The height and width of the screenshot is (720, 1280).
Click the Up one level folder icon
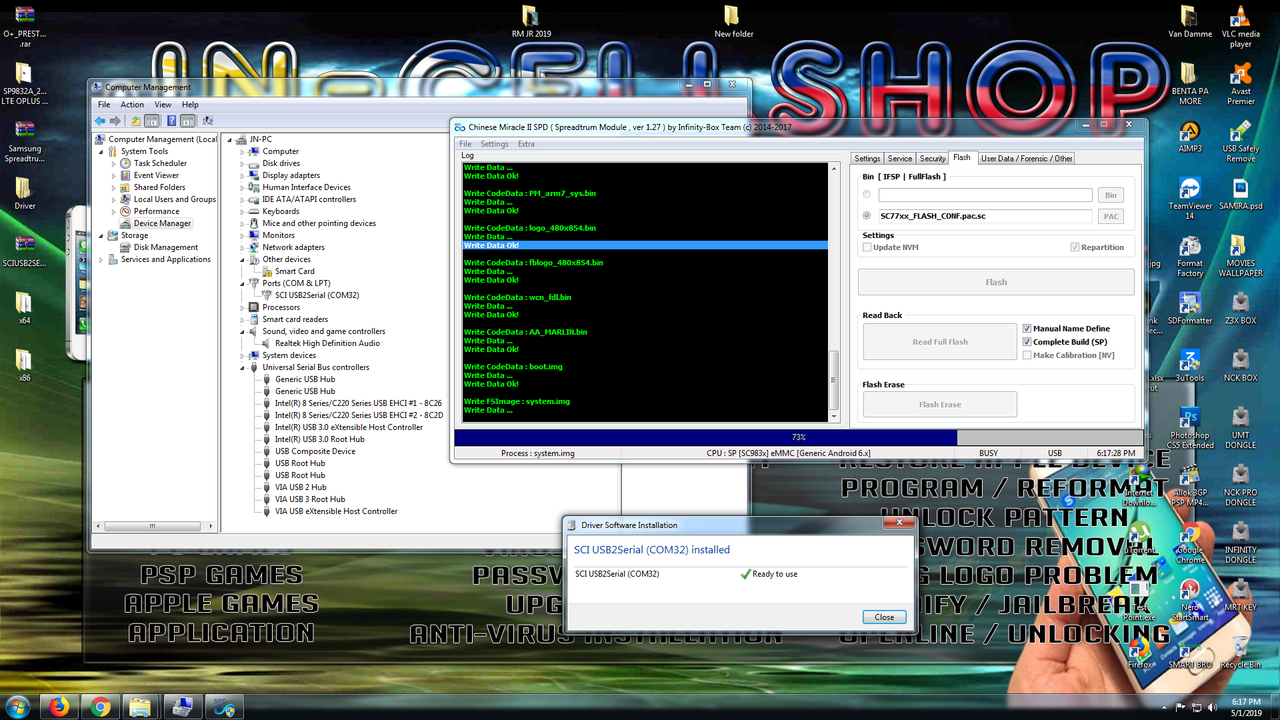pyautogui.click(x=136, y=121)
